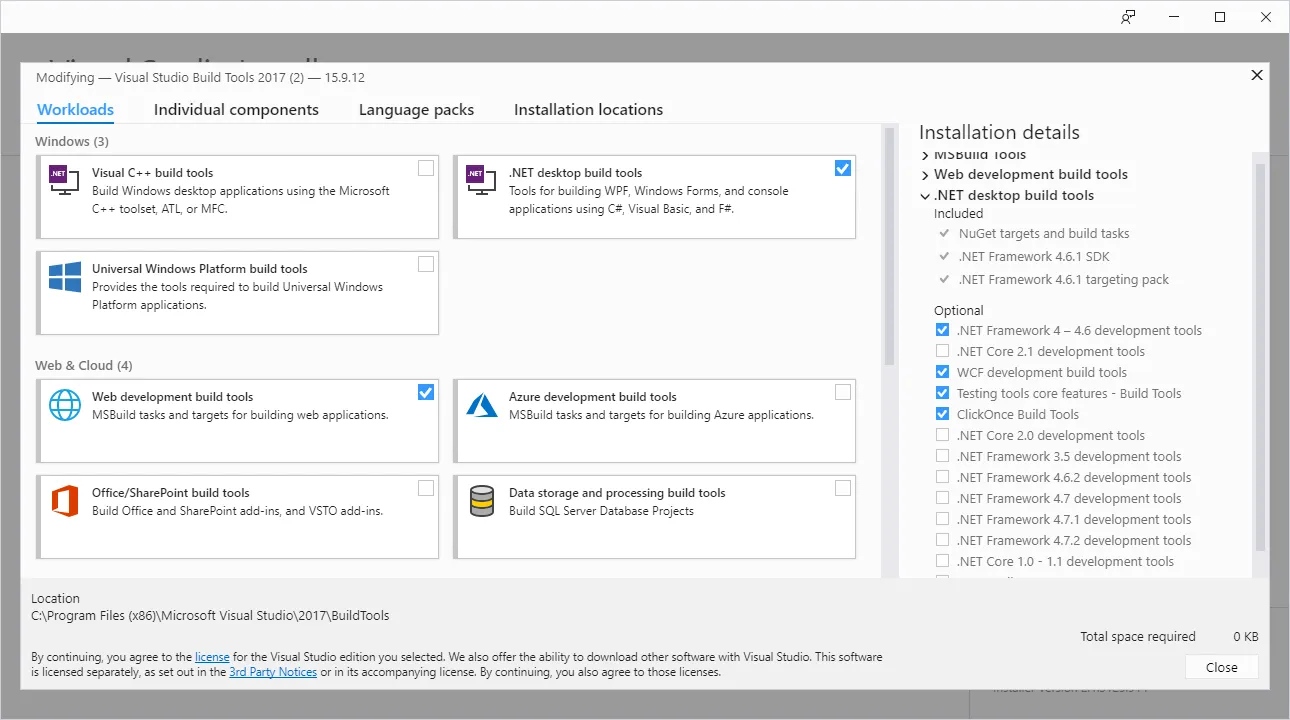1290x720 pixels.
Task: Open the Language packs tab
Action: click(x=416, y=110)
